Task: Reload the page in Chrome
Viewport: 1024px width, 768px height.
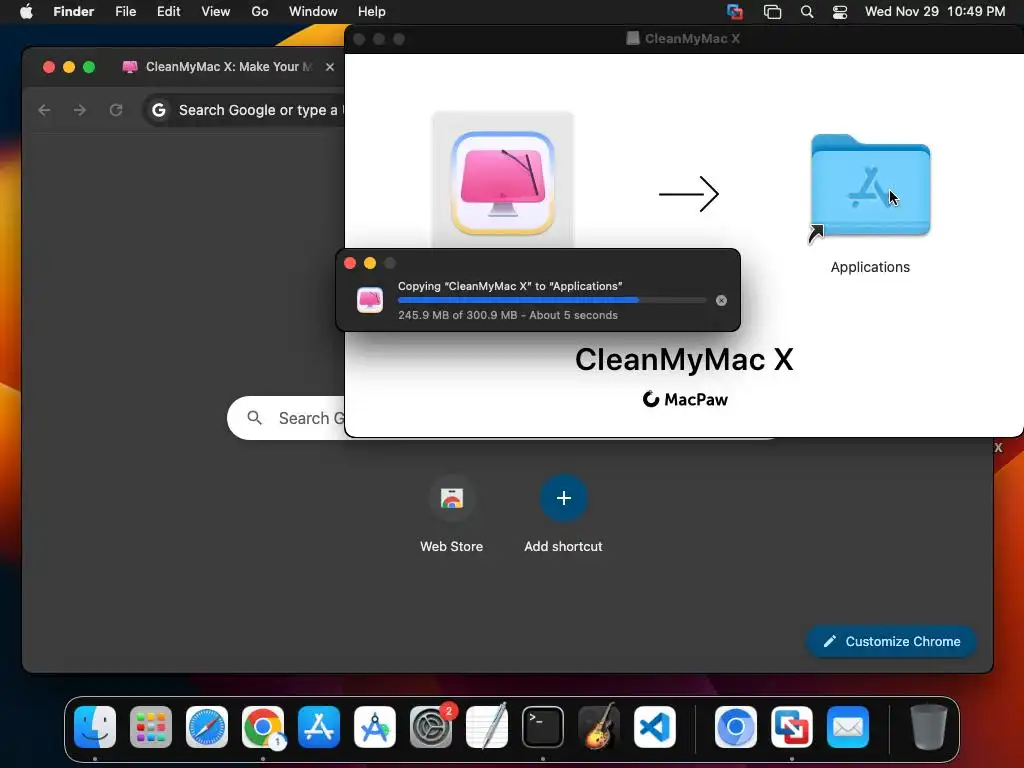Action: point(116,110)
